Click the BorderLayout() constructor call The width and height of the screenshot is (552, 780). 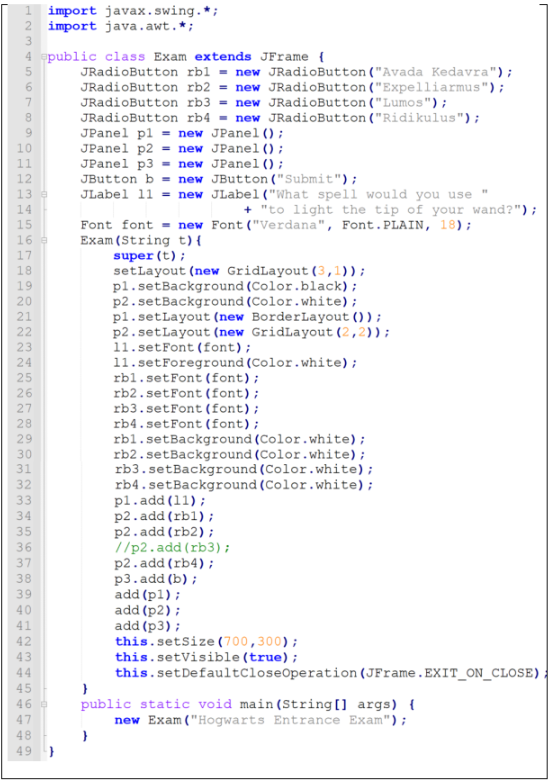tap(308, 317)
